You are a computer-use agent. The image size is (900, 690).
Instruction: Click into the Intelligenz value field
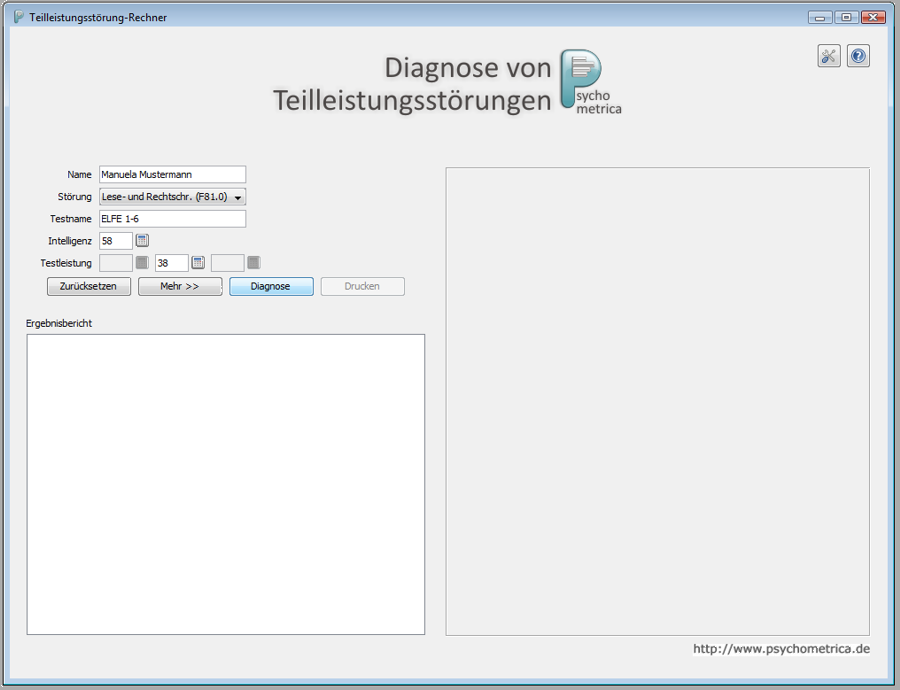tap(115, 241)
